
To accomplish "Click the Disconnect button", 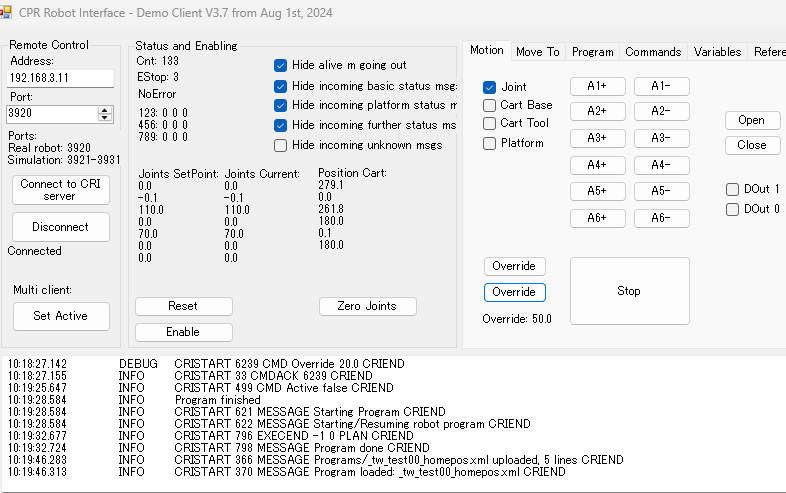I will point(60,227).
